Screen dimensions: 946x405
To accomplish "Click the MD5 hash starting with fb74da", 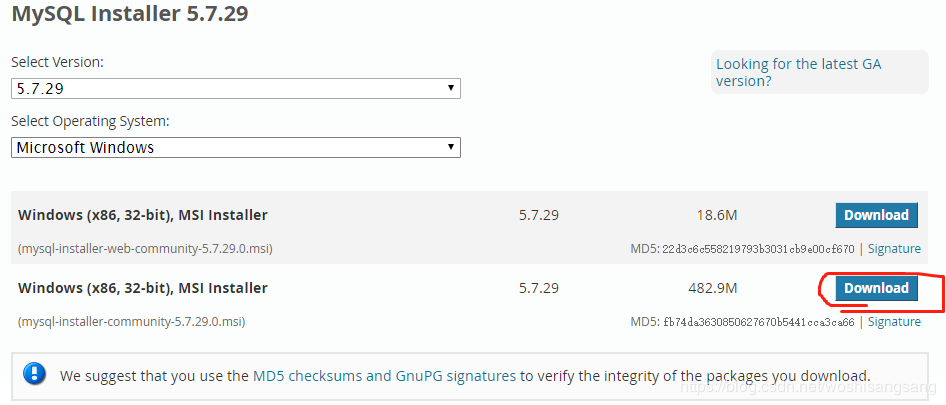I will pos(758,322).
